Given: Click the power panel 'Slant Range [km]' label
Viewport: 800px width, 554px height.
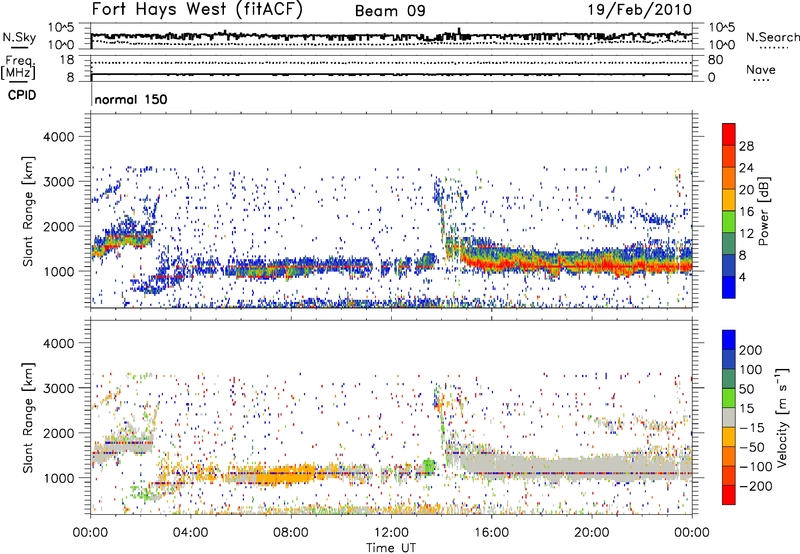Looking at the screenshot, I should [x=28, y=211].
